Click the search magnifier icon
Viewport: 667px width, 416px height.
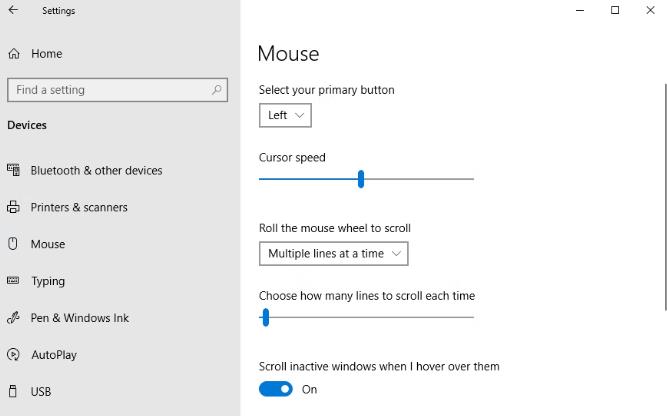pos(217,90)
